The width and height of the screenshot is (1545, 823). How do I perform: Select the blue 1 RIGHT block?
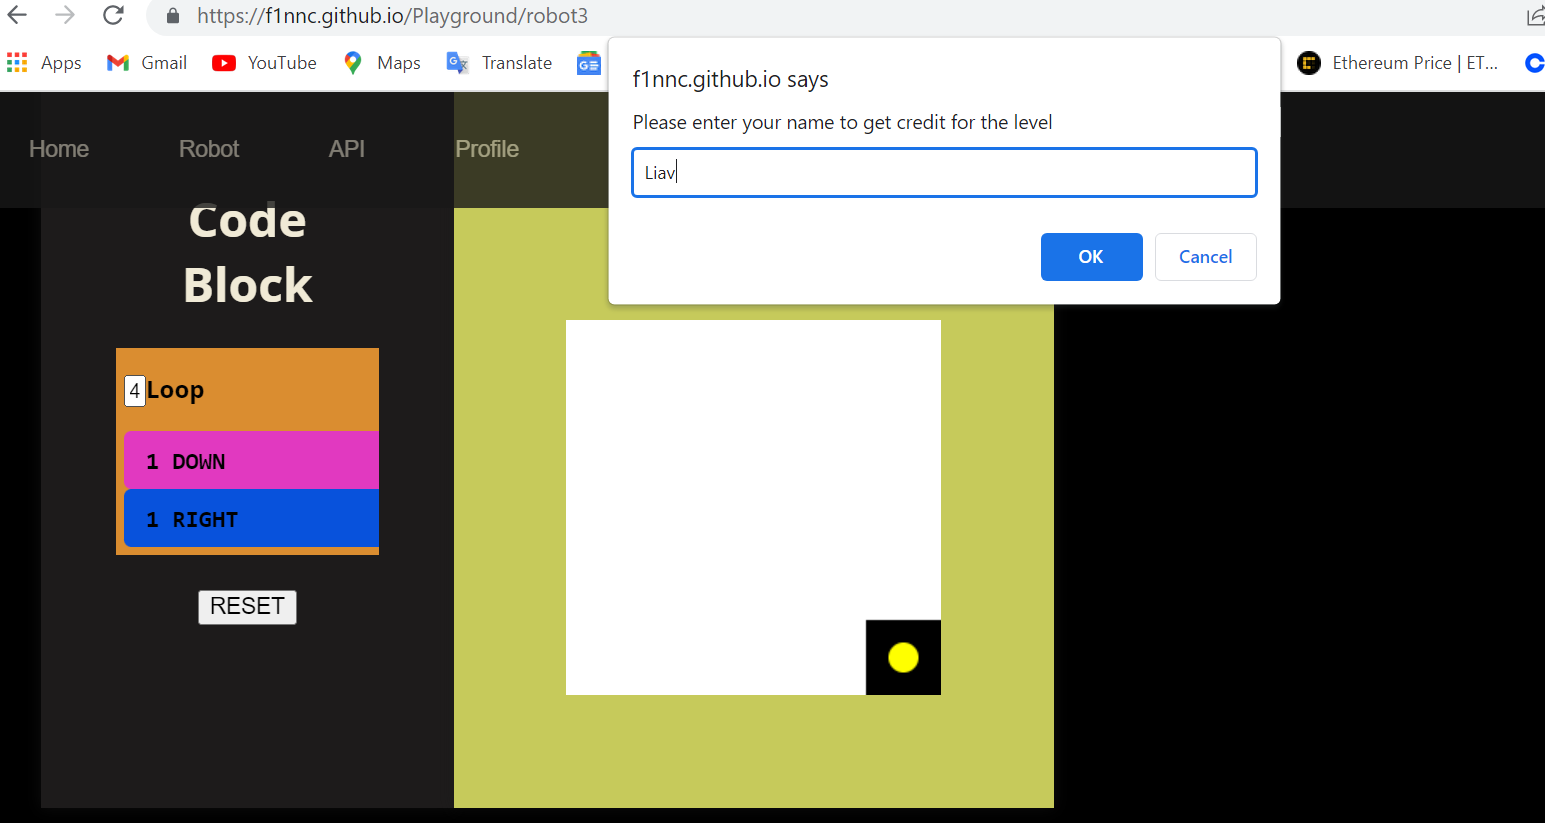tap(251, 519)
